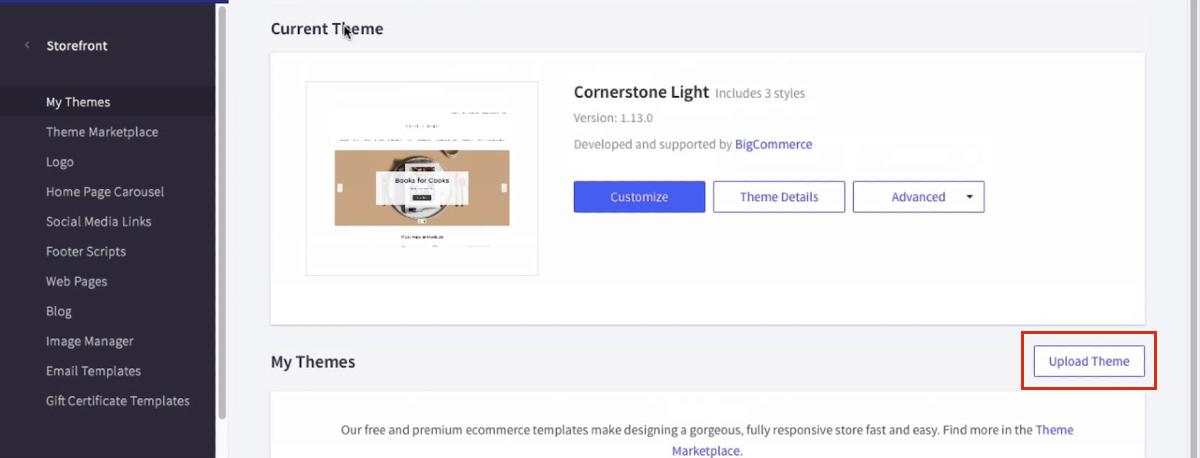Click the Cornerstone Light theme thumbnail

(422, 178)
